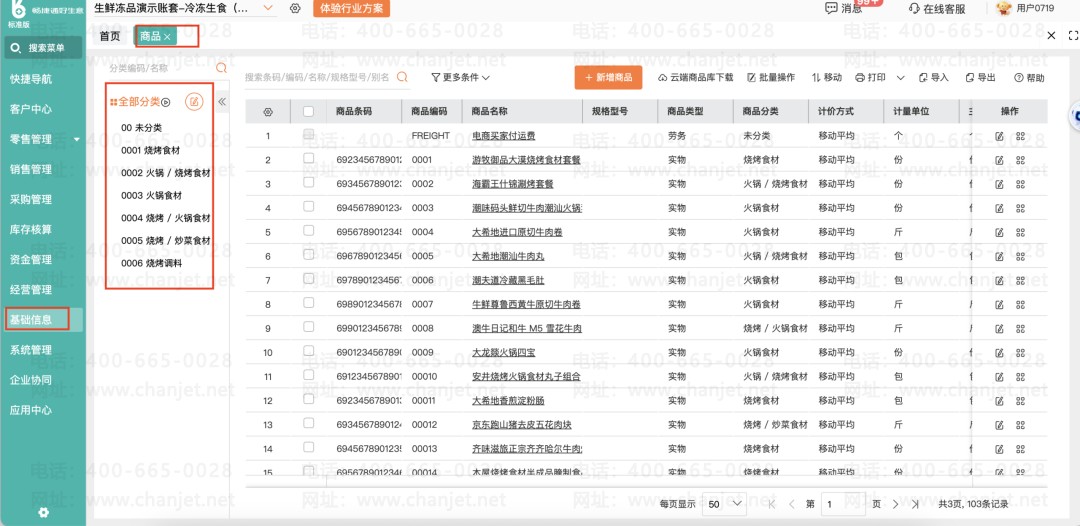Edit the 电商买家付运费 row via pencil icon
This screenshot has height=526, width=1080.
999,136
